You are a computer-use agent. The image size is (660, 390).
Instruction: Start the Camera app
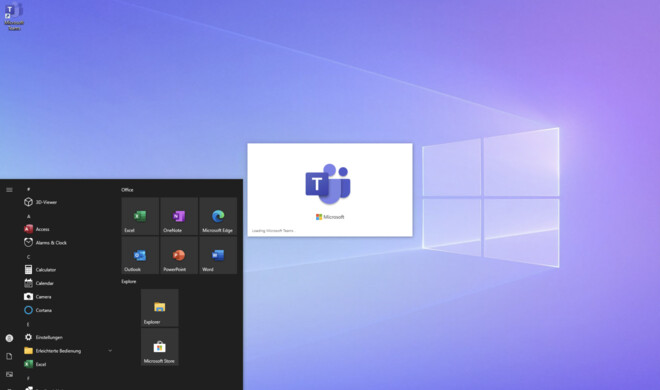coord(38,296)
